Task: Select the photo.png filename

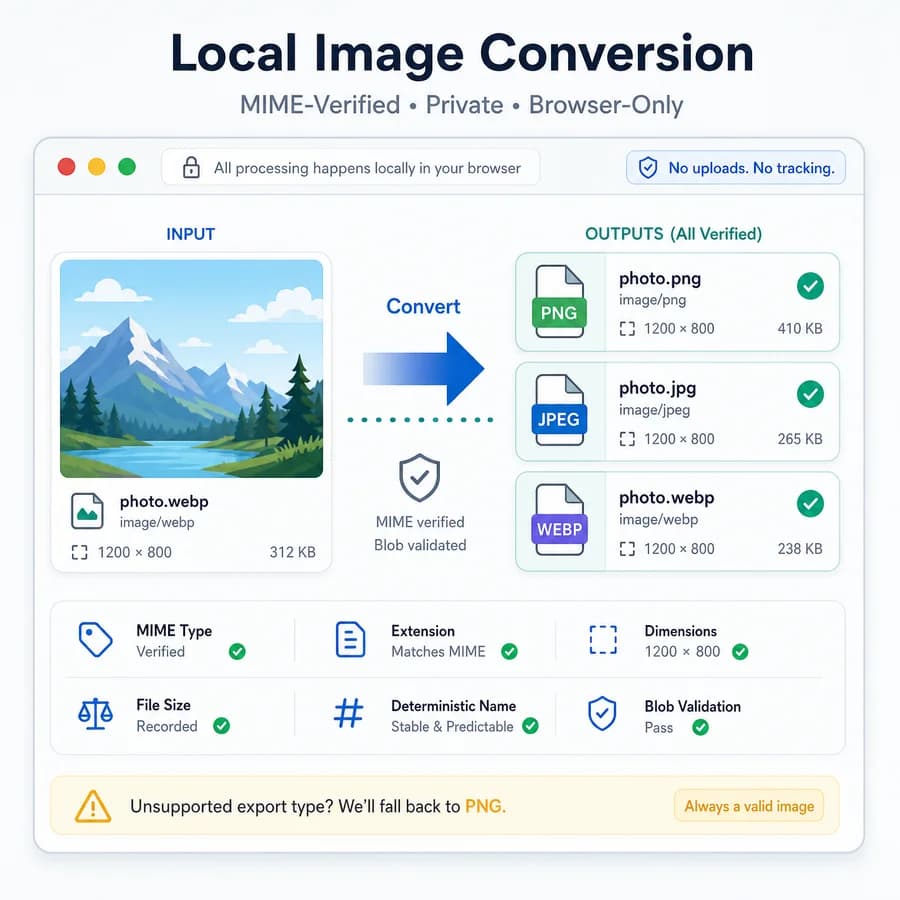Action: coord(660,279)
